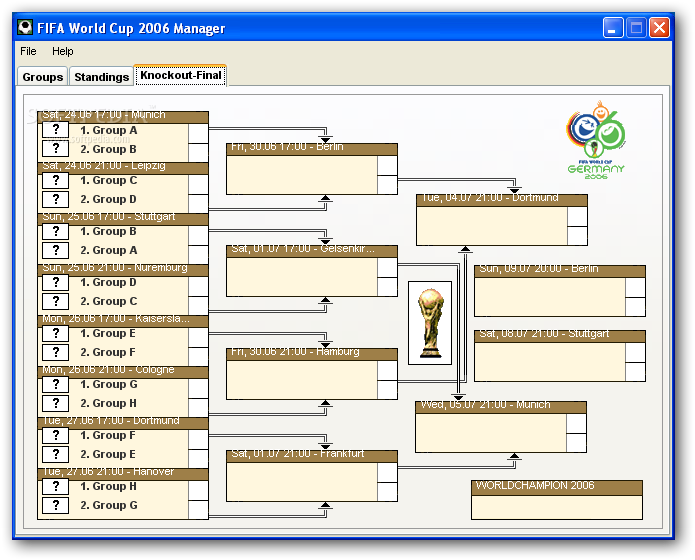Select the Stuttgart match header Sun, 25.06 17:00
The width and height of the screenshot is (695, 560).
click(123, 219)
